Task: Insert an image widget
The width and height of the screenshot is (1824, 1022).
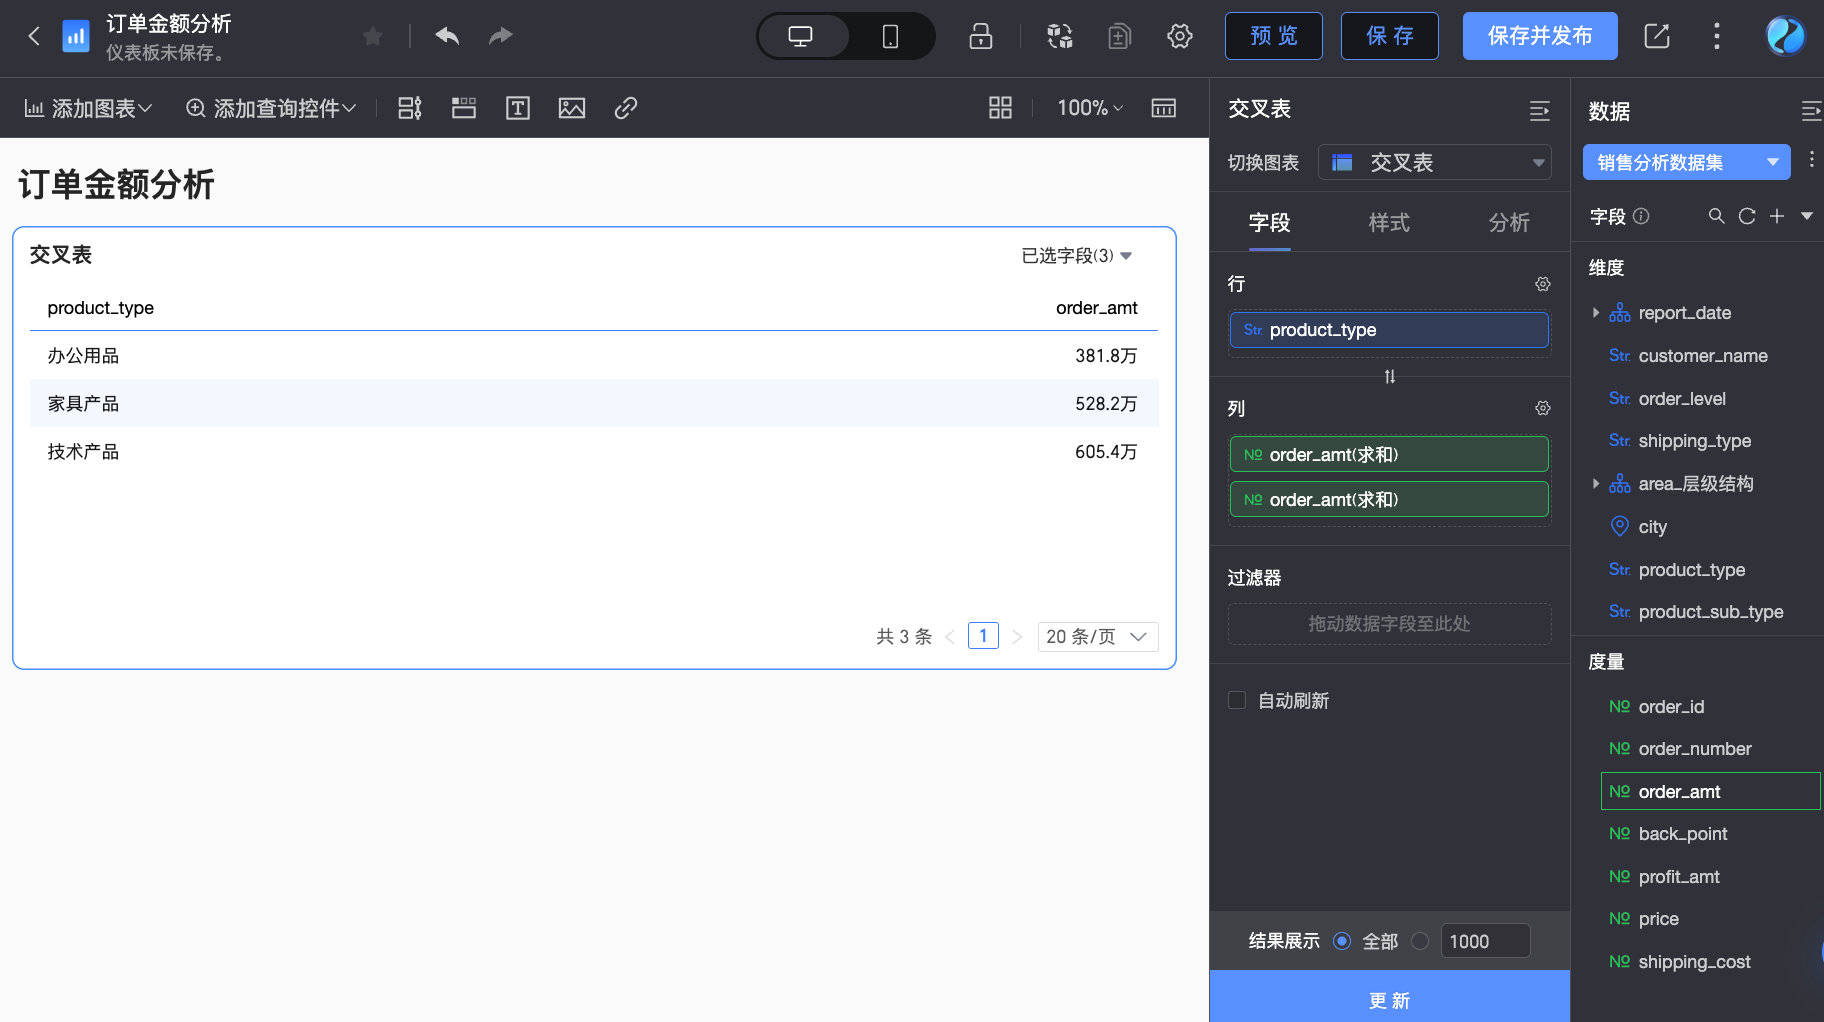Action: [571, 108]
